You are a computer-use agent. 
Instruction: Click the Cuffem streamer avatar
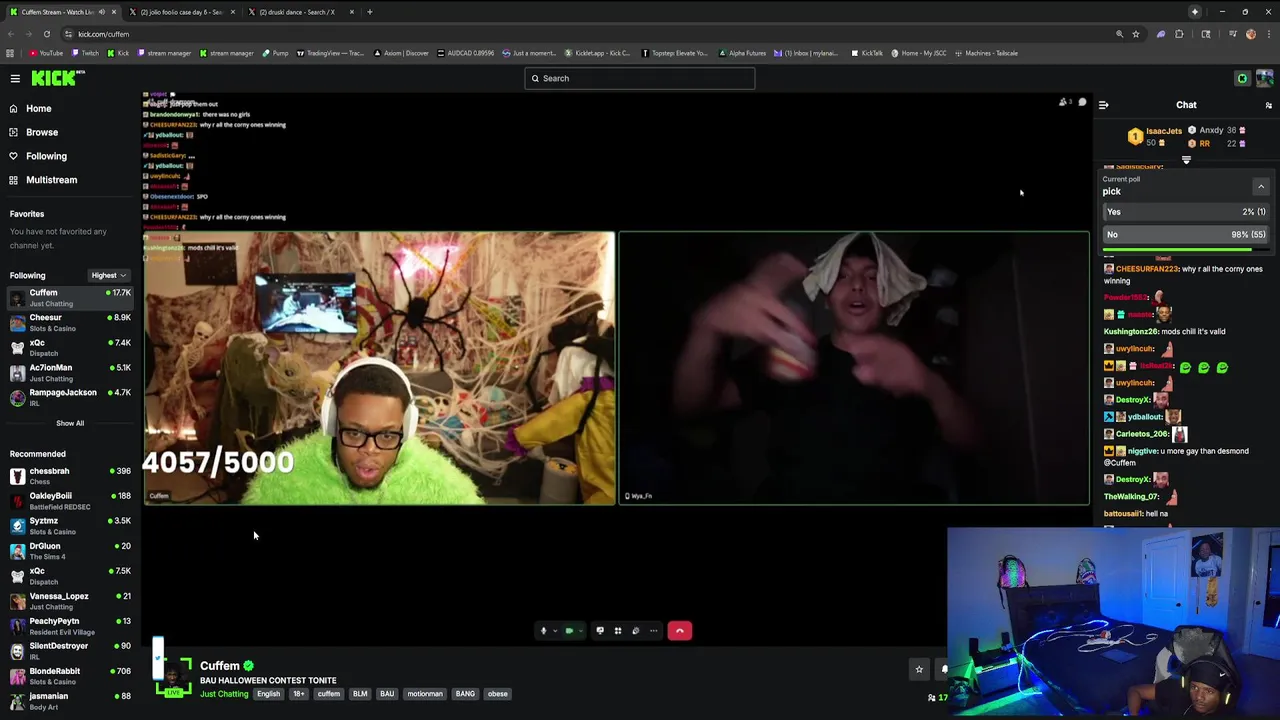(x=173, y=677)
